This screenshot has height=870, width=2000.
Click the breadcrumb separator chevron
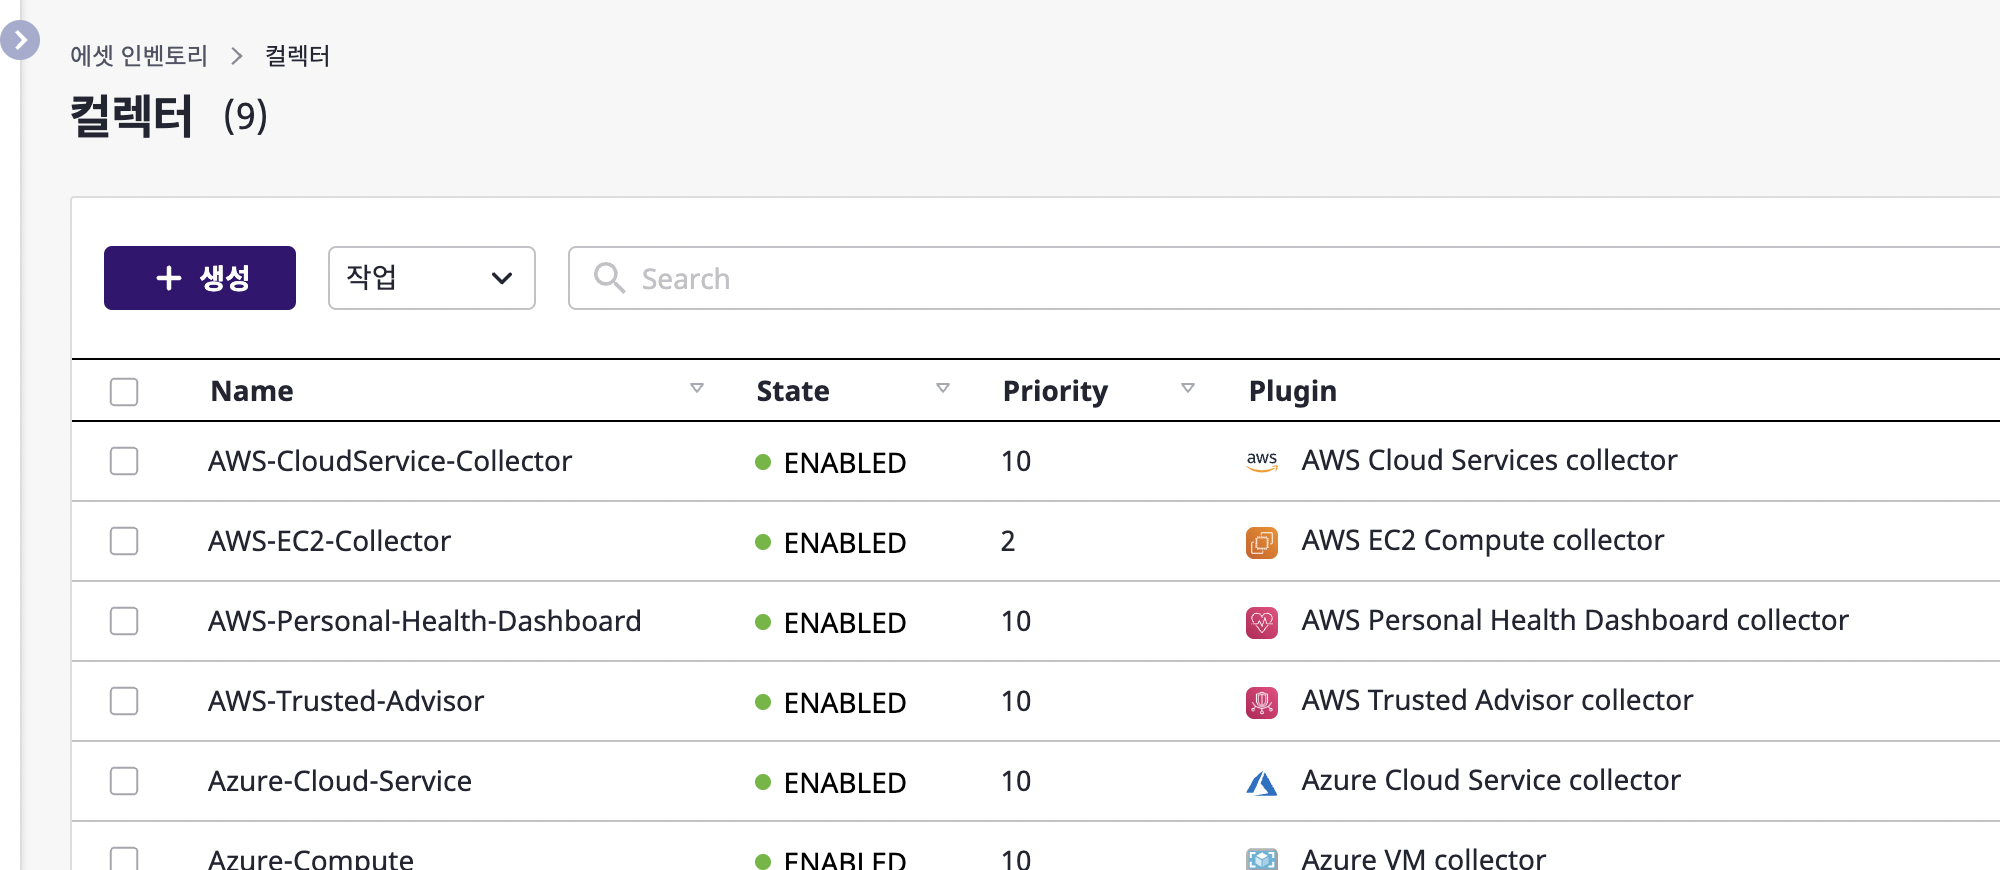(x=237, y=56)
